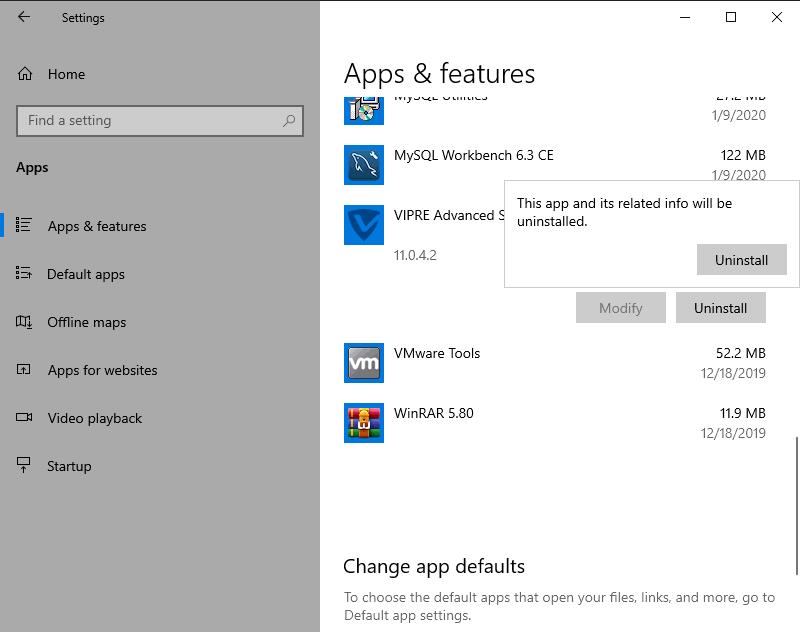800x632 pixels.
Task: Click the MySQL Utilities installer icon
Action: click(x=364, y=110)
